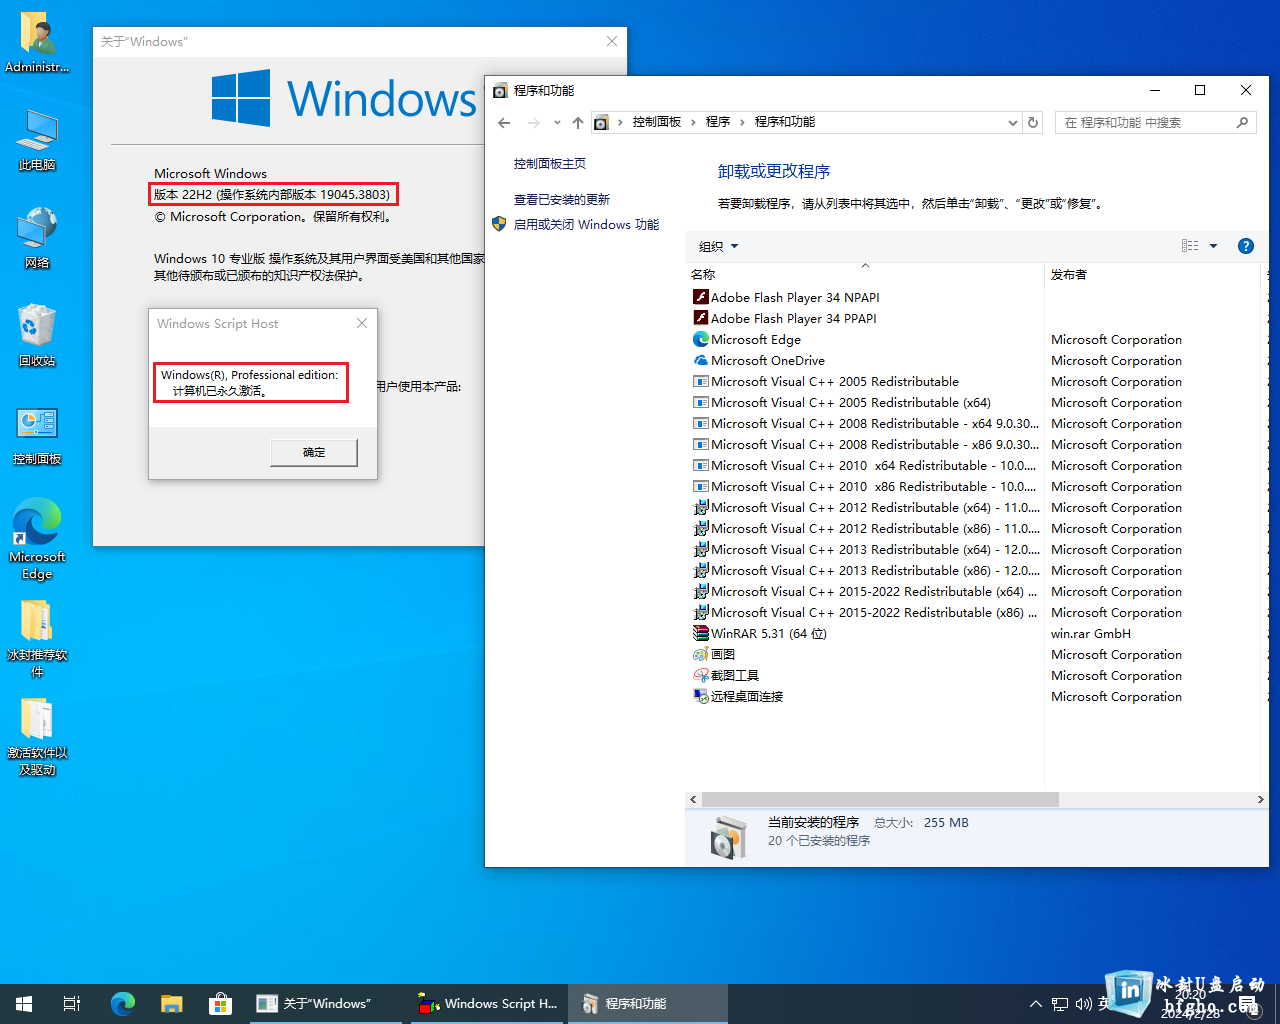Open 启用或关闭 Windows 功能 link
This screenshot has height=1024, width=1280.
[x=586, y=225]
